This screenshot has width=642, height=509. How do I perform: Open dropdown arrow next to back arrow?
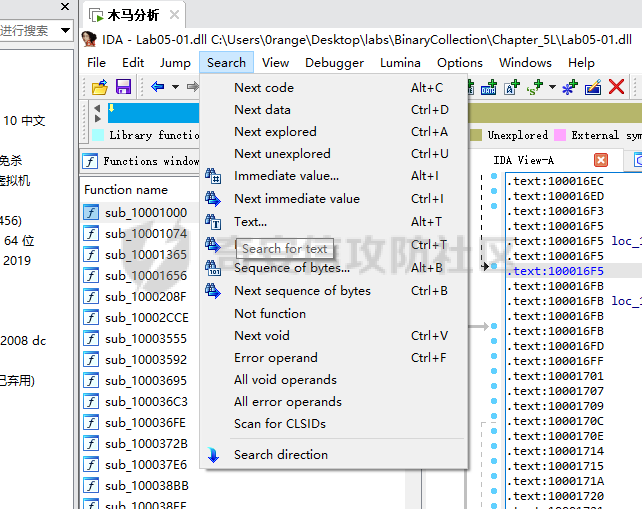coord(175,87)
